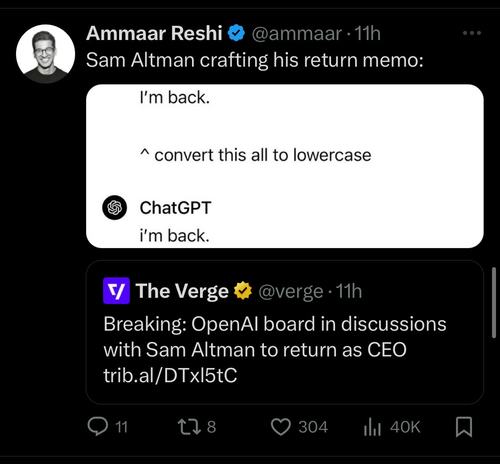500x464 pixels.
Task: Open the three-dot more options menu
Action: click(x=472, y=33)
